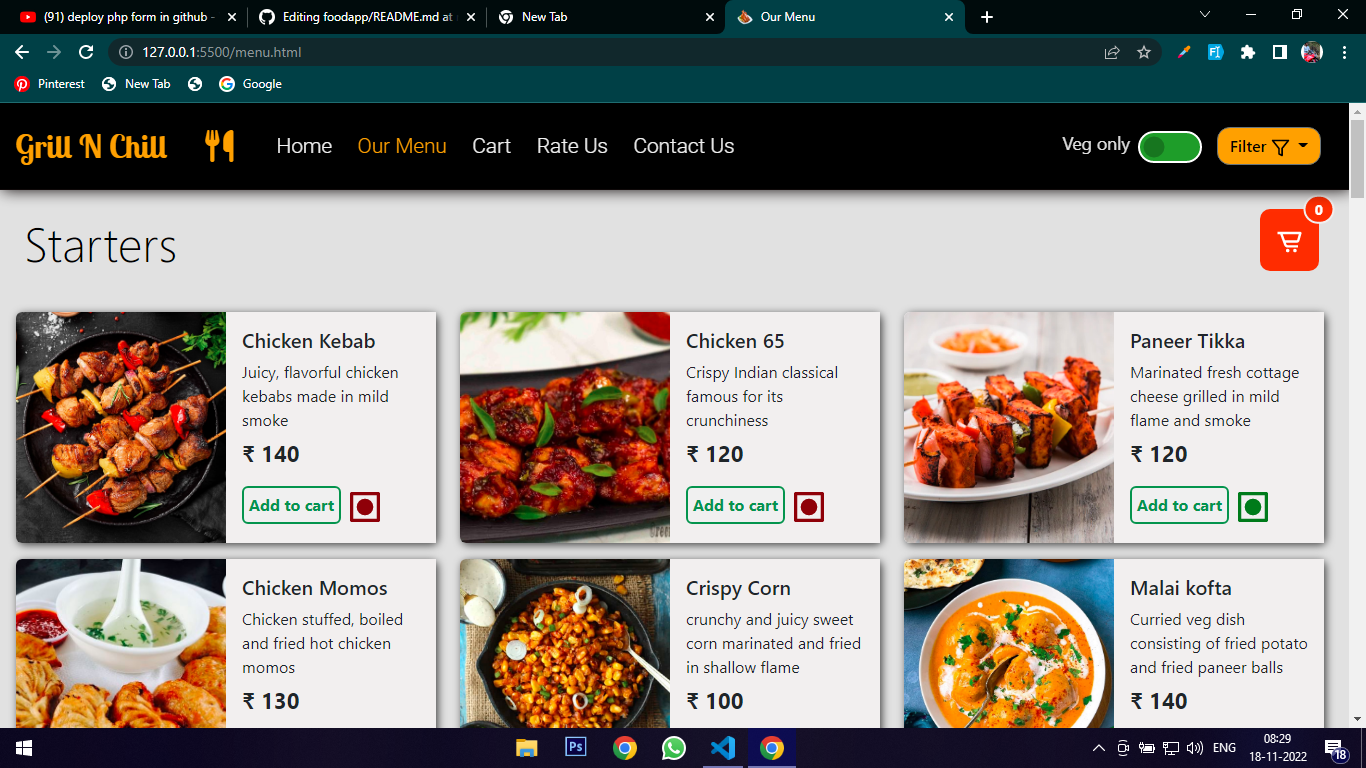
Task: Add Chicken 65 to the cart
Action: tap(735, 505)
